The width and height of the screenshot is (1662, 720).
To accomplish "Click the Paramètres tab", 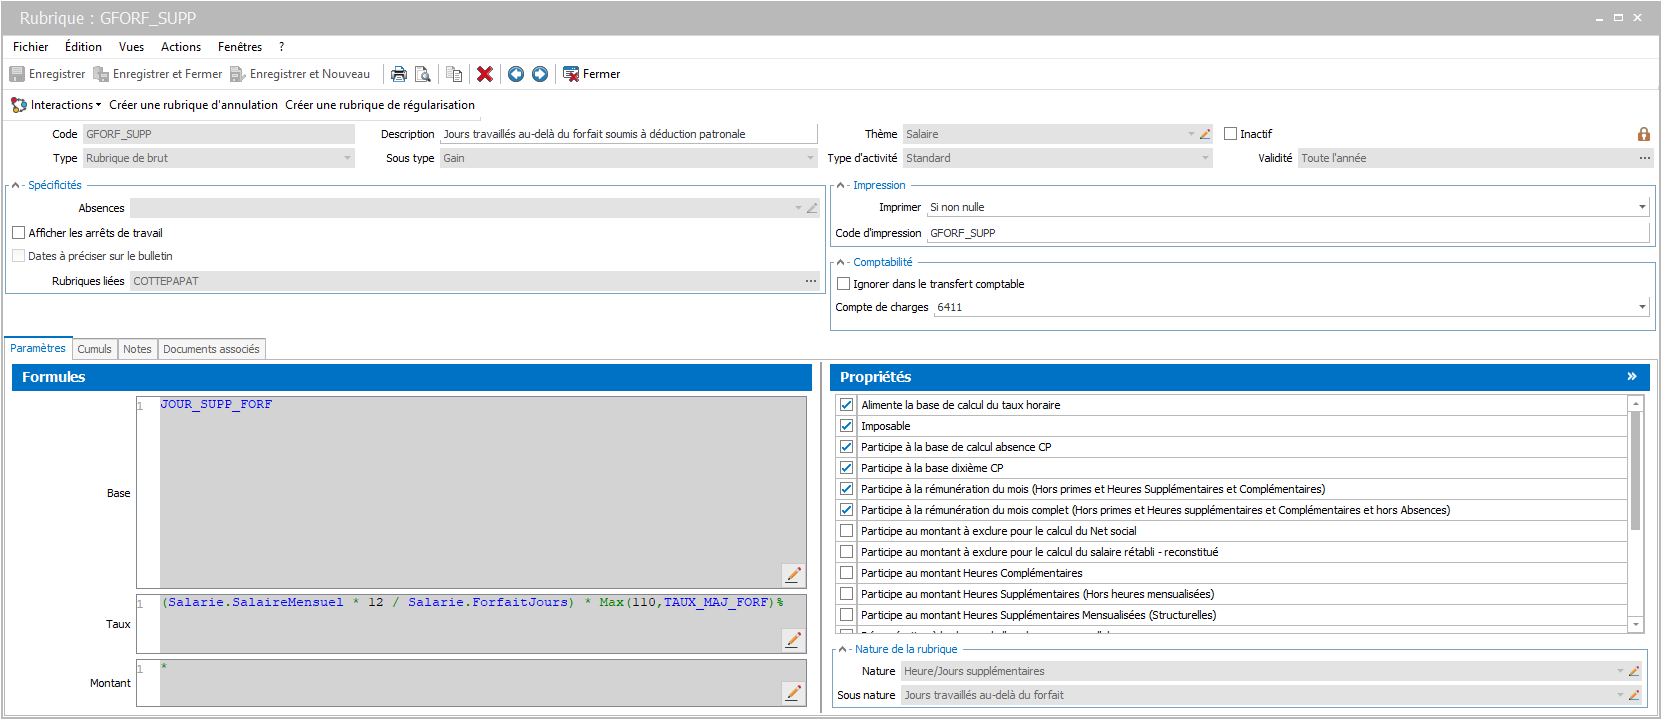I will tap(38, 348).
